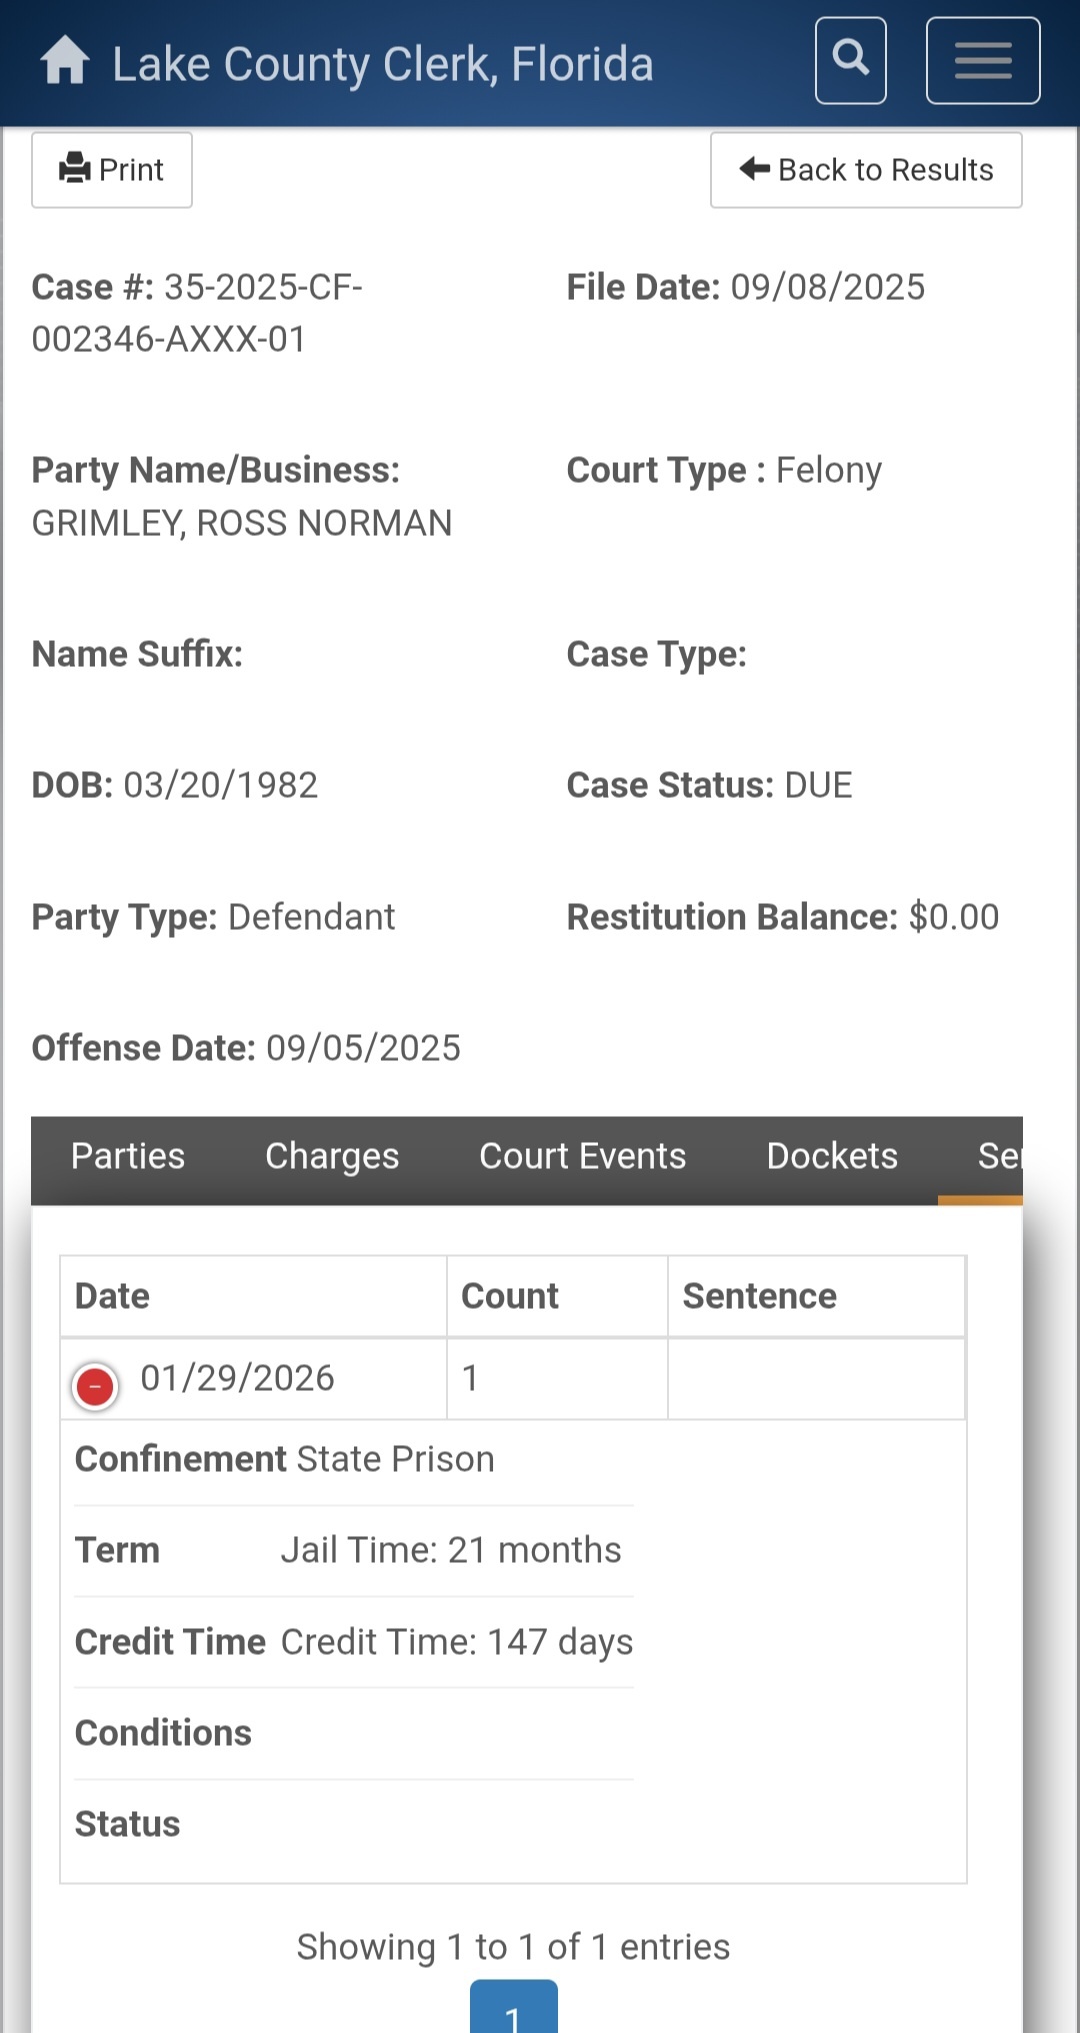Open the hamburger navigation menu
Viewport: 1080px width, 2033px height.
click(982, 60)
